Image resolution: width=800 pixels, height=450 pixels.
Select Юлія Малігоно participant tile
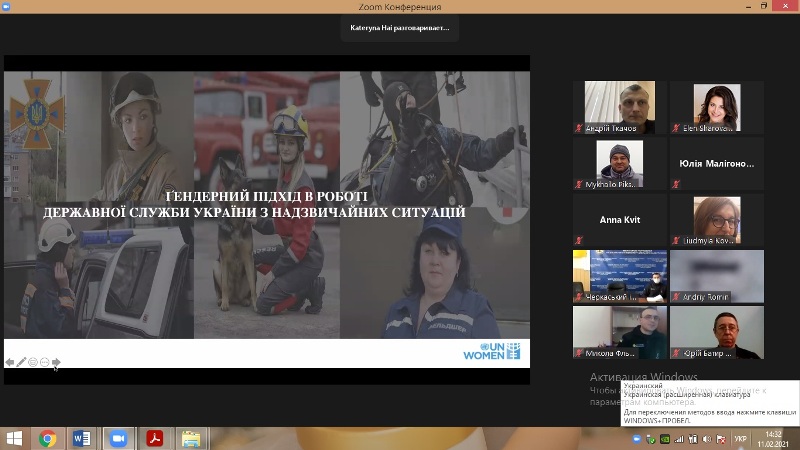pos(716,164)
